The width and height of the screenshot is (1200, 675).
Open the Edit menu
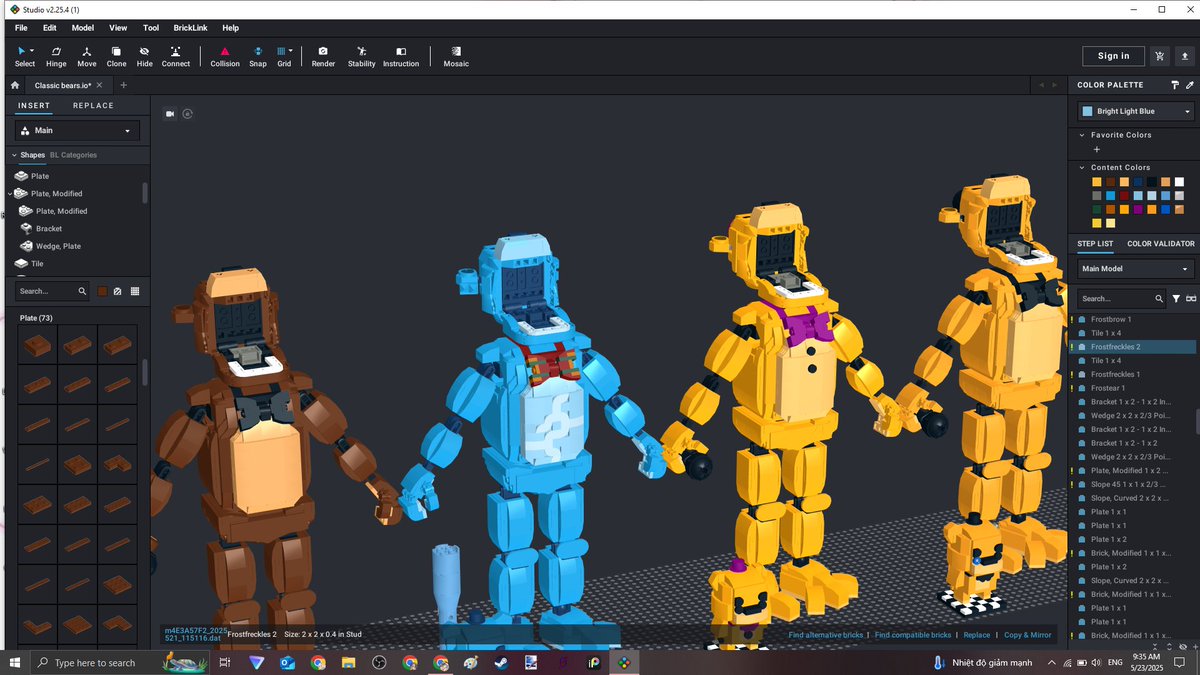pos(50,28)
